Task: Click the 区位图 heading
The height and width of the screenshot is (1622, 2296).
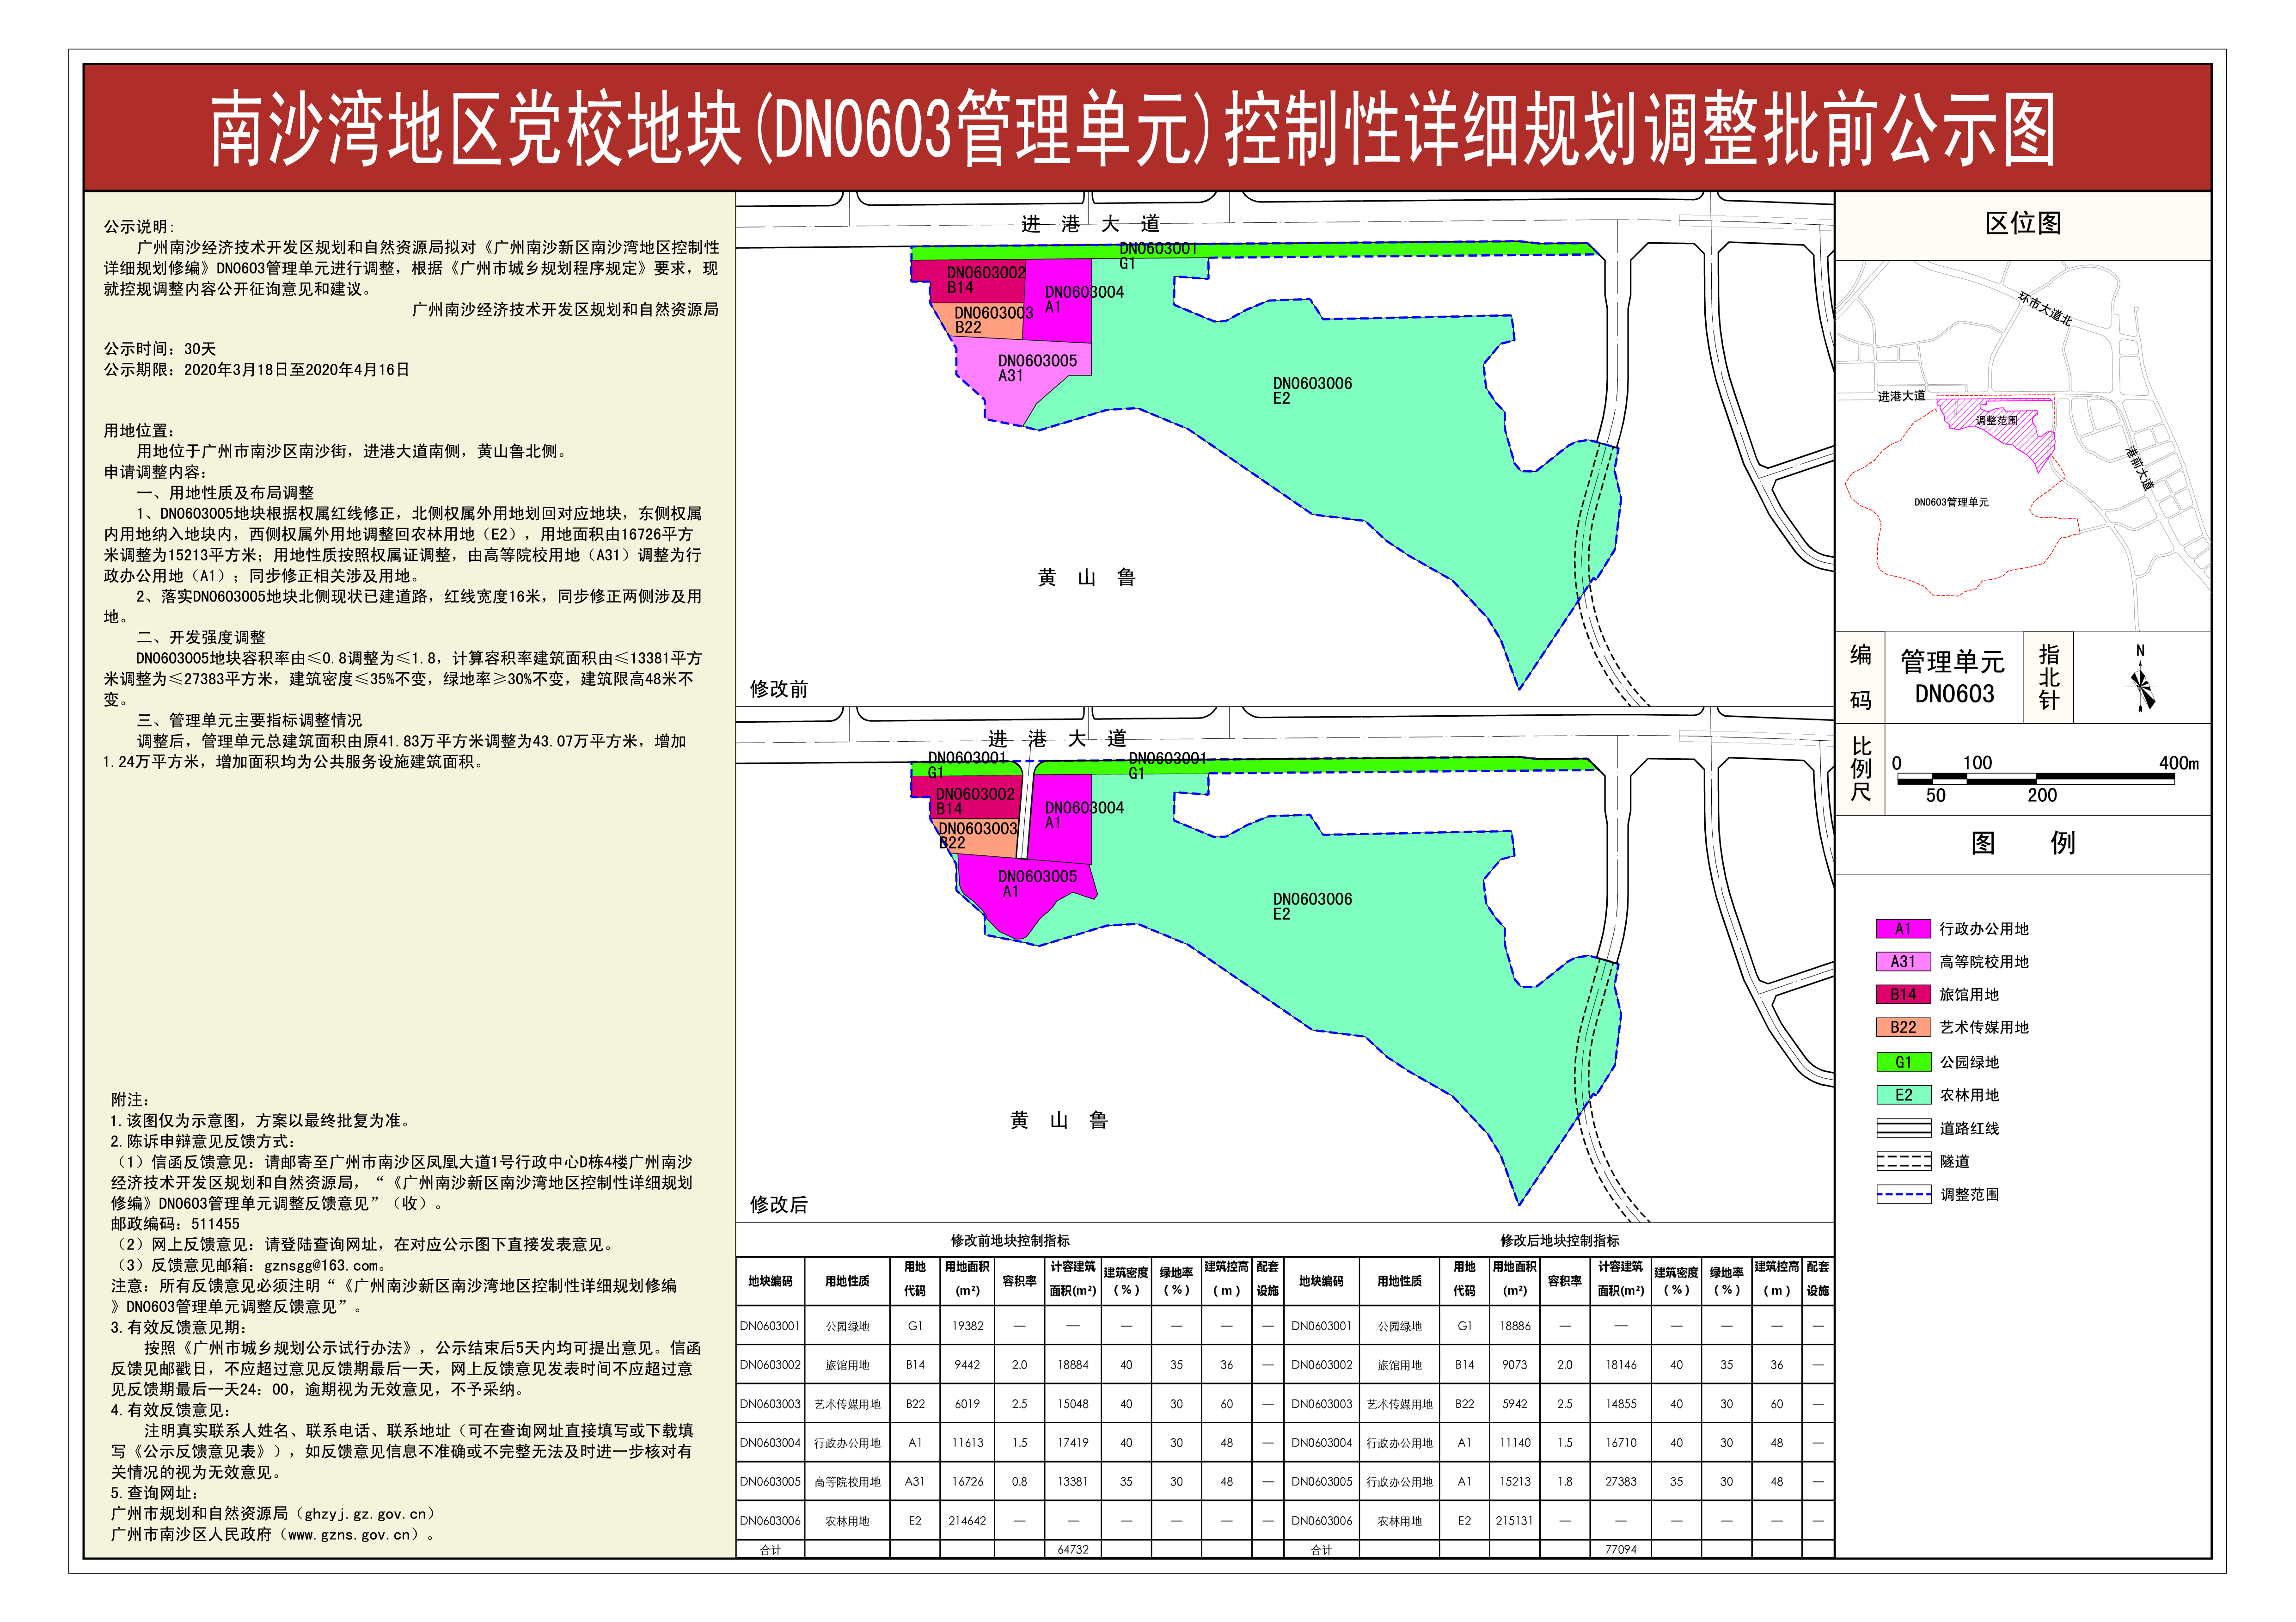Action: pyautogui.click(x=2023, y=224)
